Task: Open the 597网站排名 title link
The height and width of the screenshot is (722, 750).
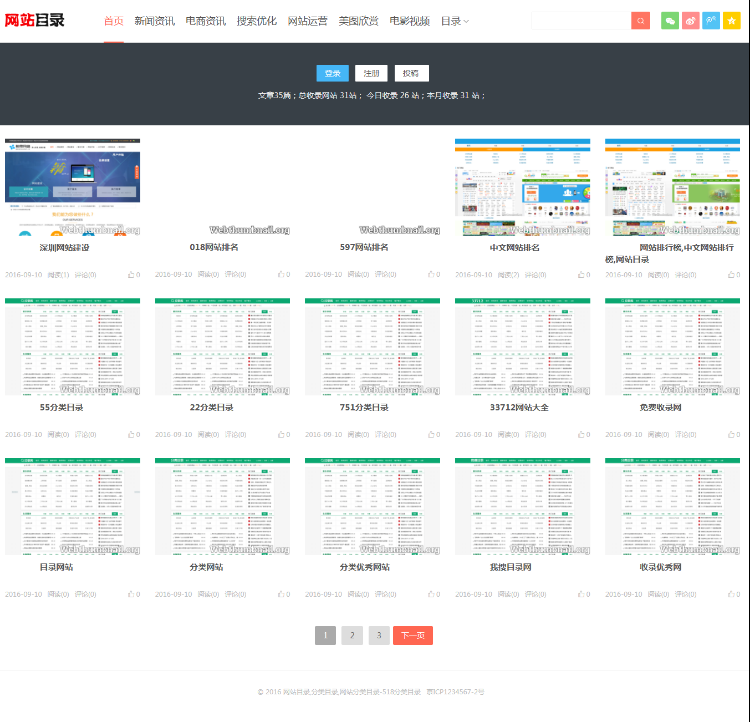Action: [x=364, y=247]
